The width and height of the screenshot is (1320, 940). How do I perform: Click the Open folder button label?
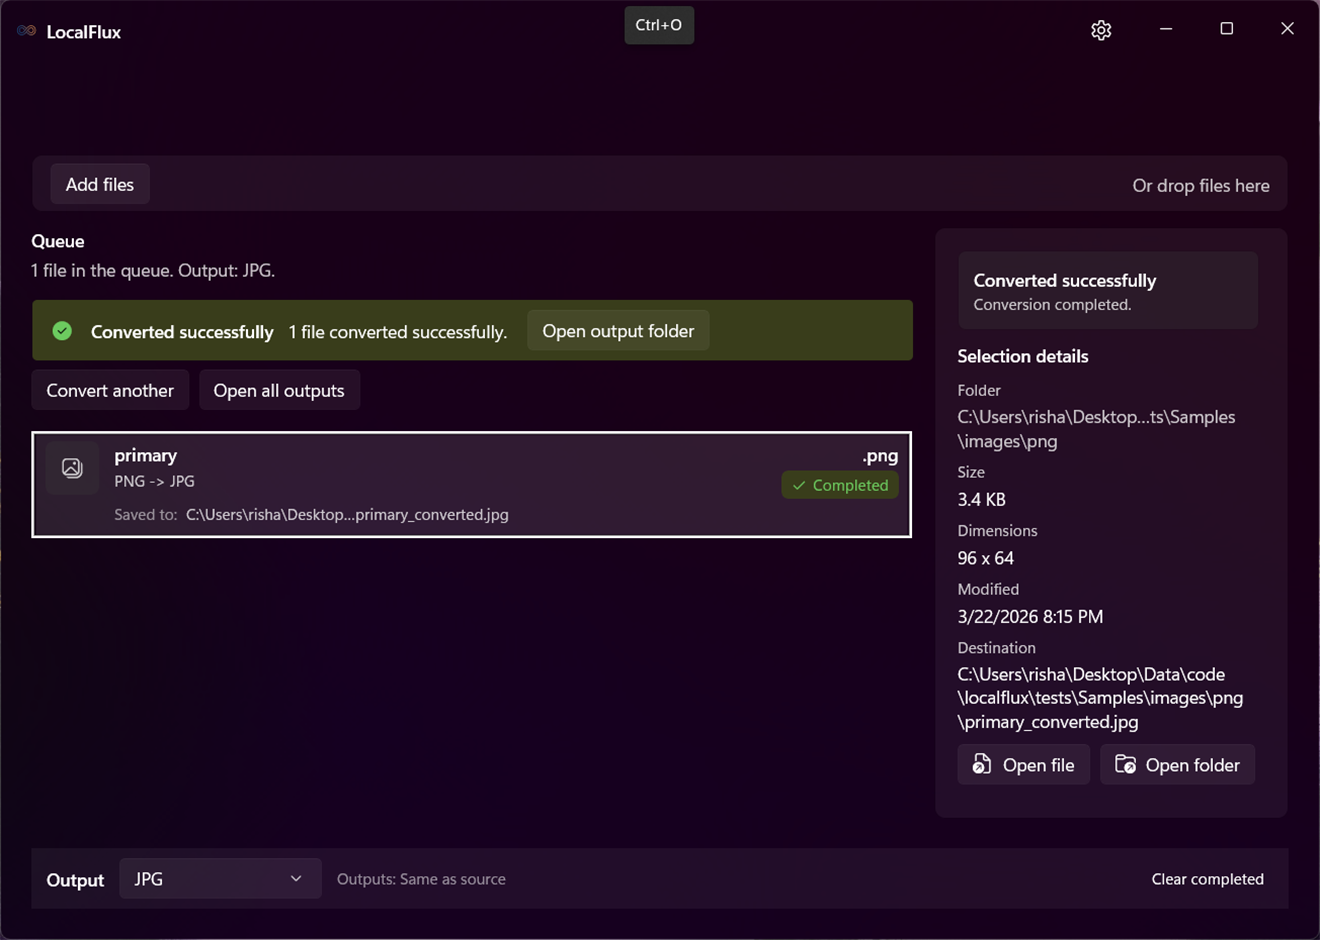point(1192,765)
